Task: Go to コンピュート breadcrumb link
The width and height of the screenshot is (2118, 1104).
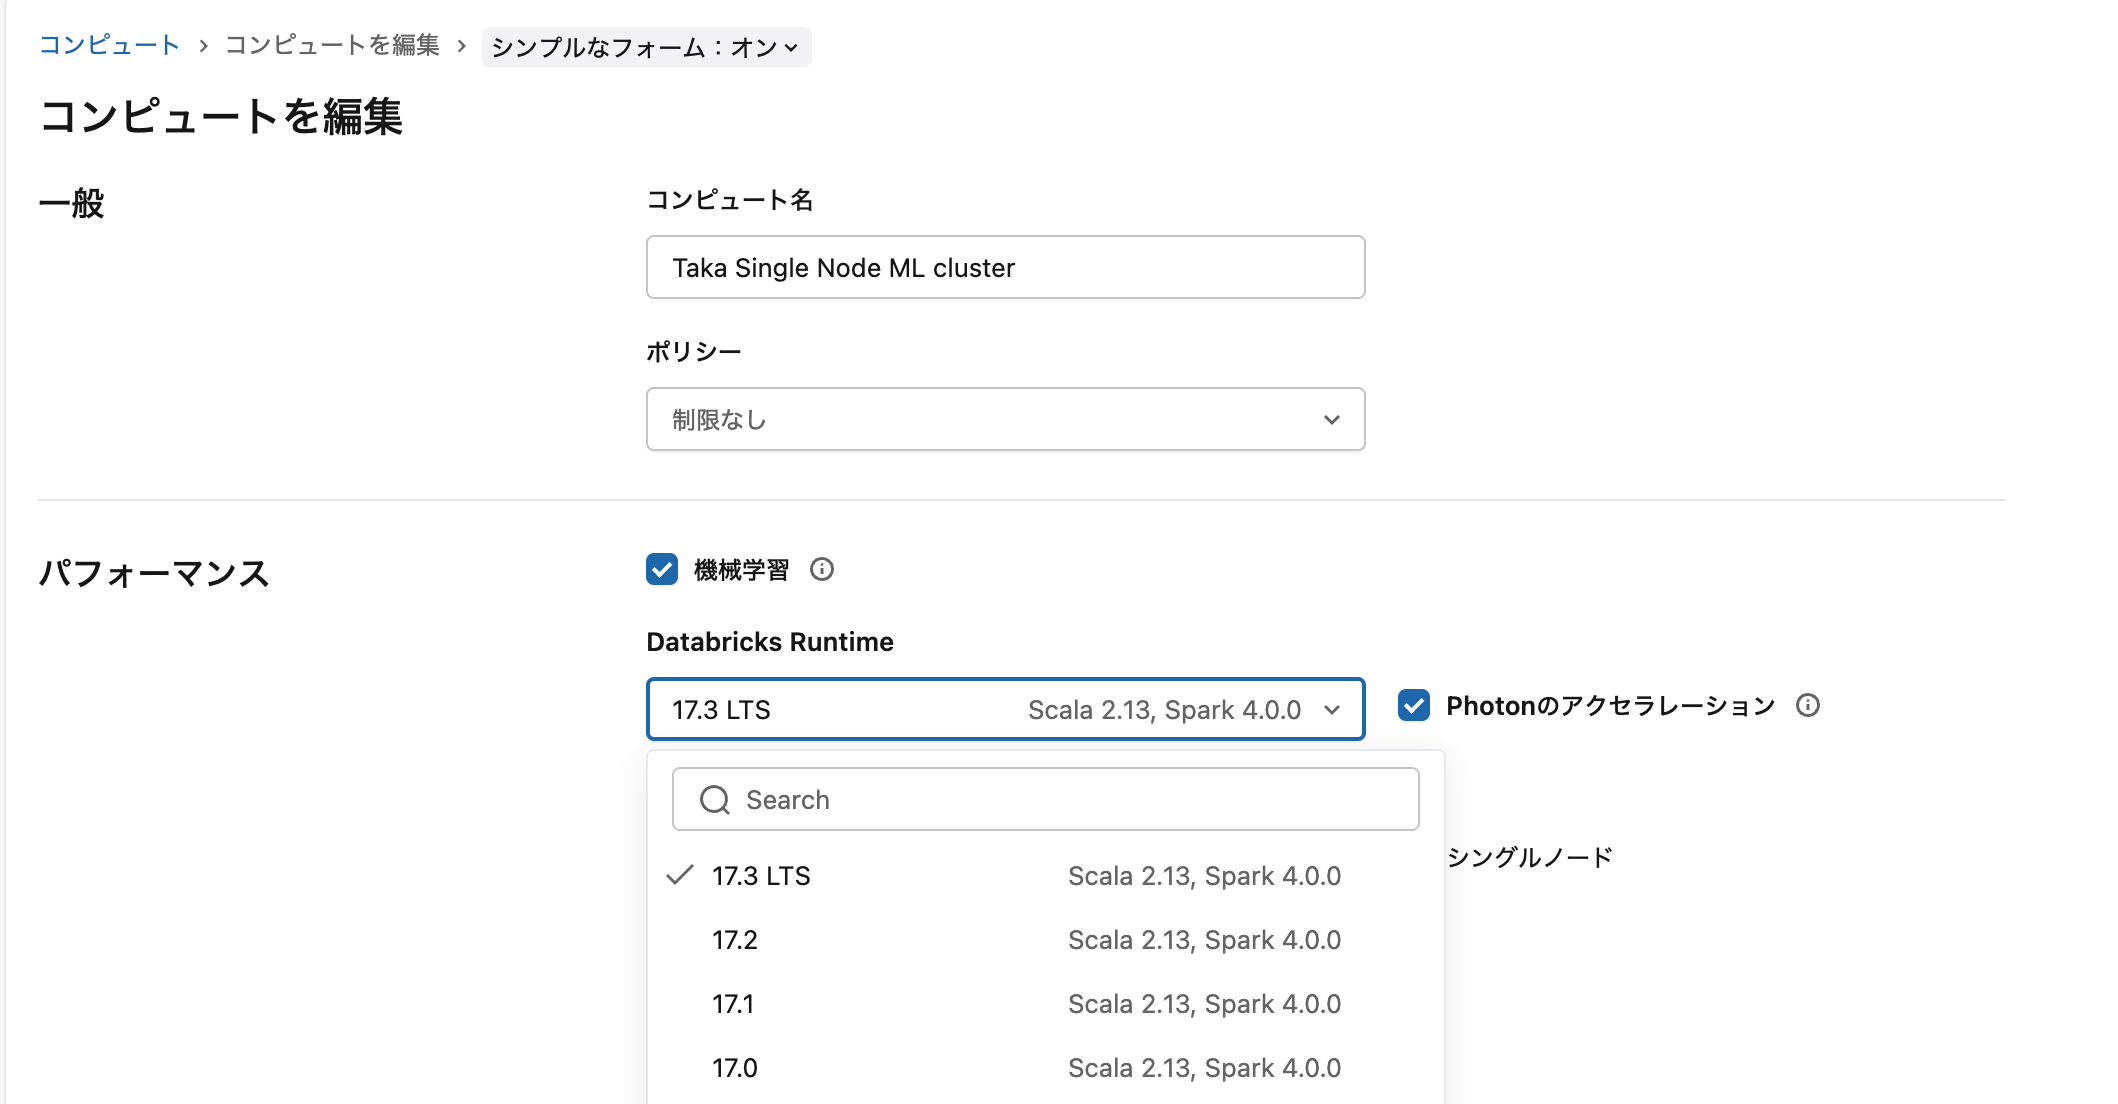Action: coord(109,45)
